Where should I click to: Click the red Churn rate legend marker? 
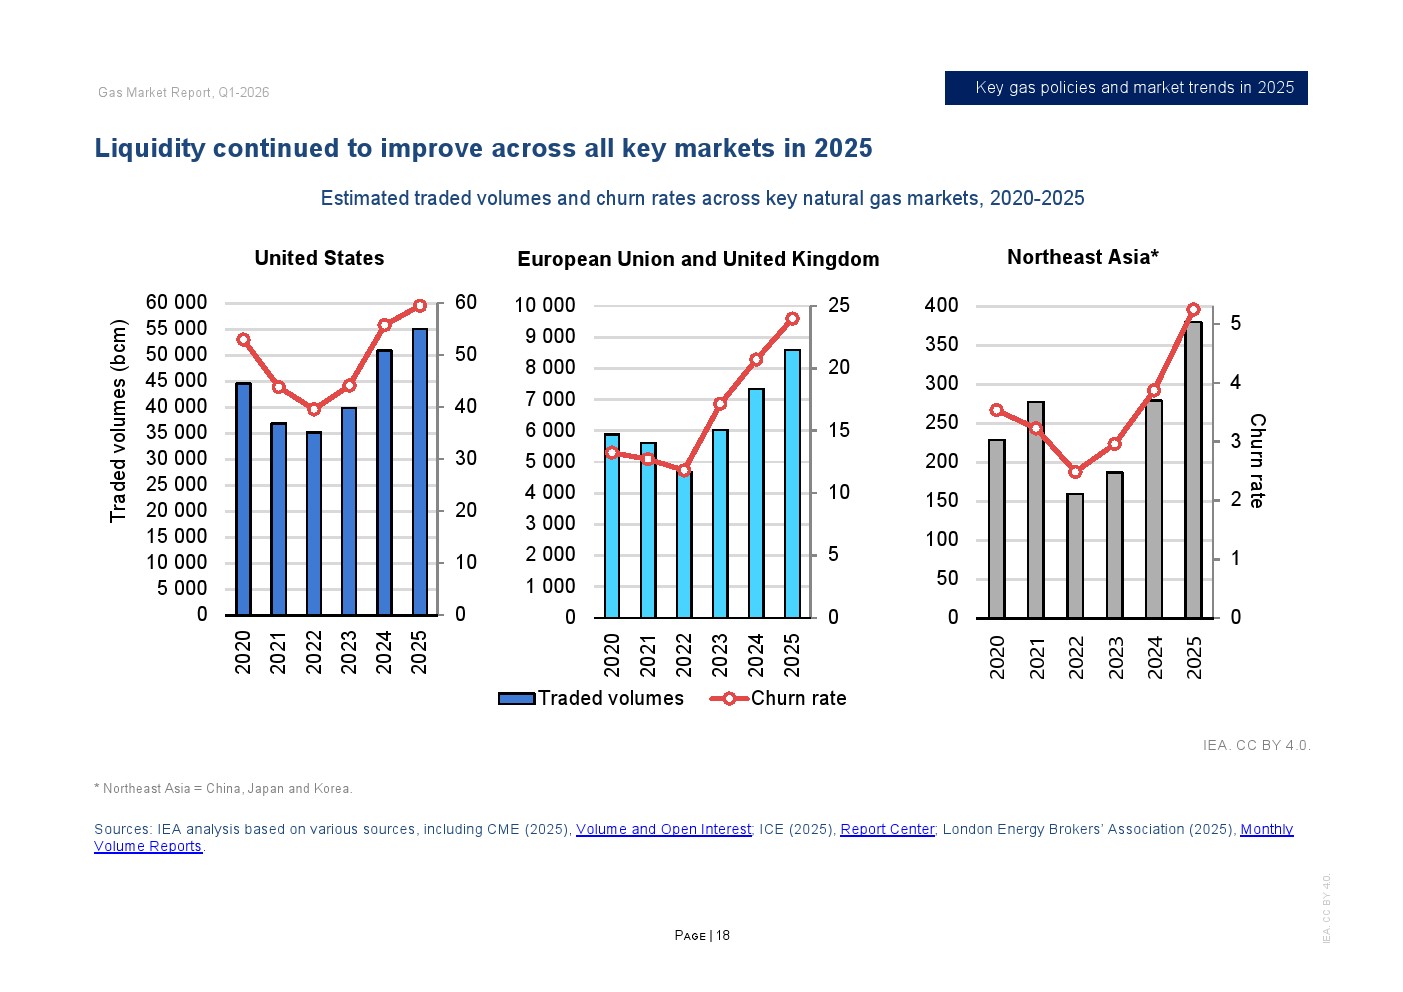point(729,699)
